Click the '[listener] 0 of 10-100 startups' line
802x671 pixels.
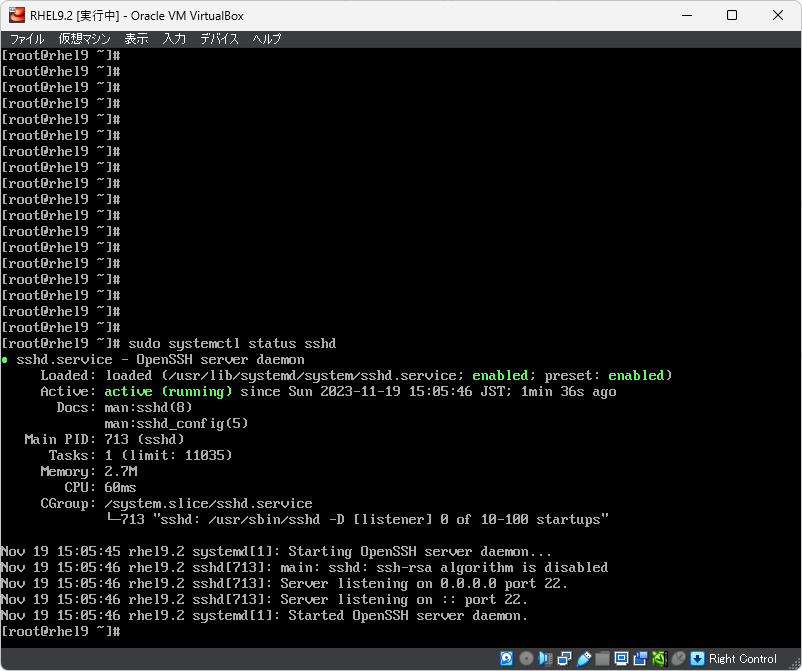pyautogui.click(x=357, y=519)
